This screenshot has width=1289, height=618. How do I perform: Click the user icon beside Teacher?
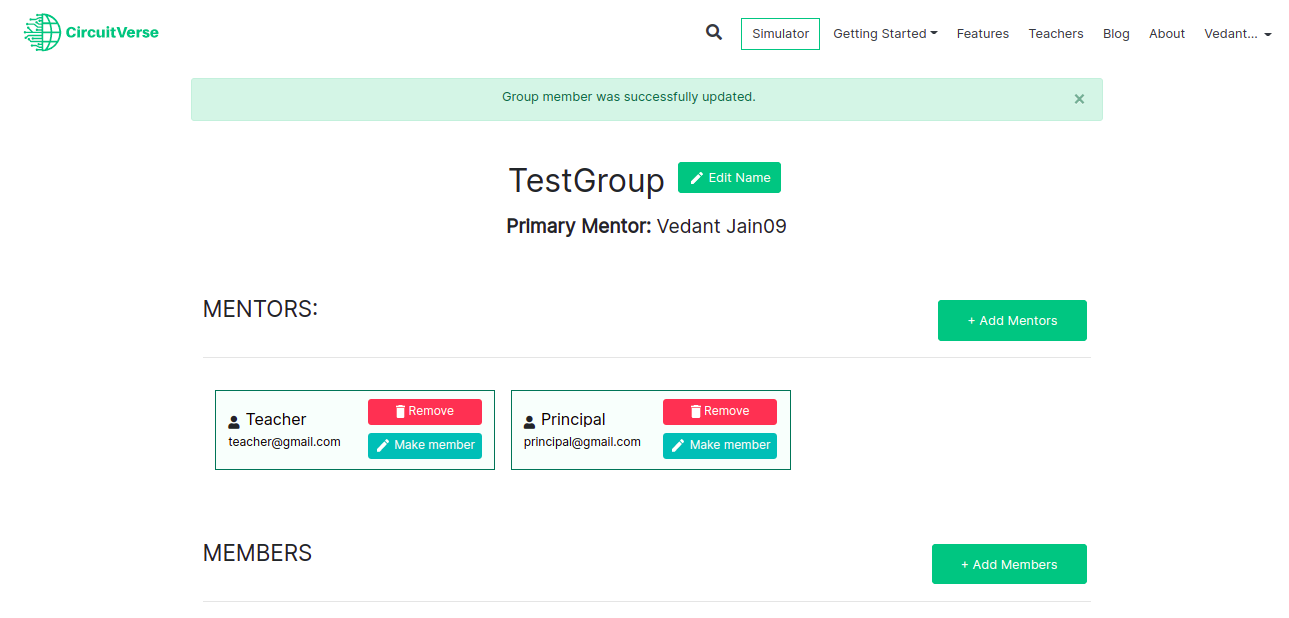234,422
